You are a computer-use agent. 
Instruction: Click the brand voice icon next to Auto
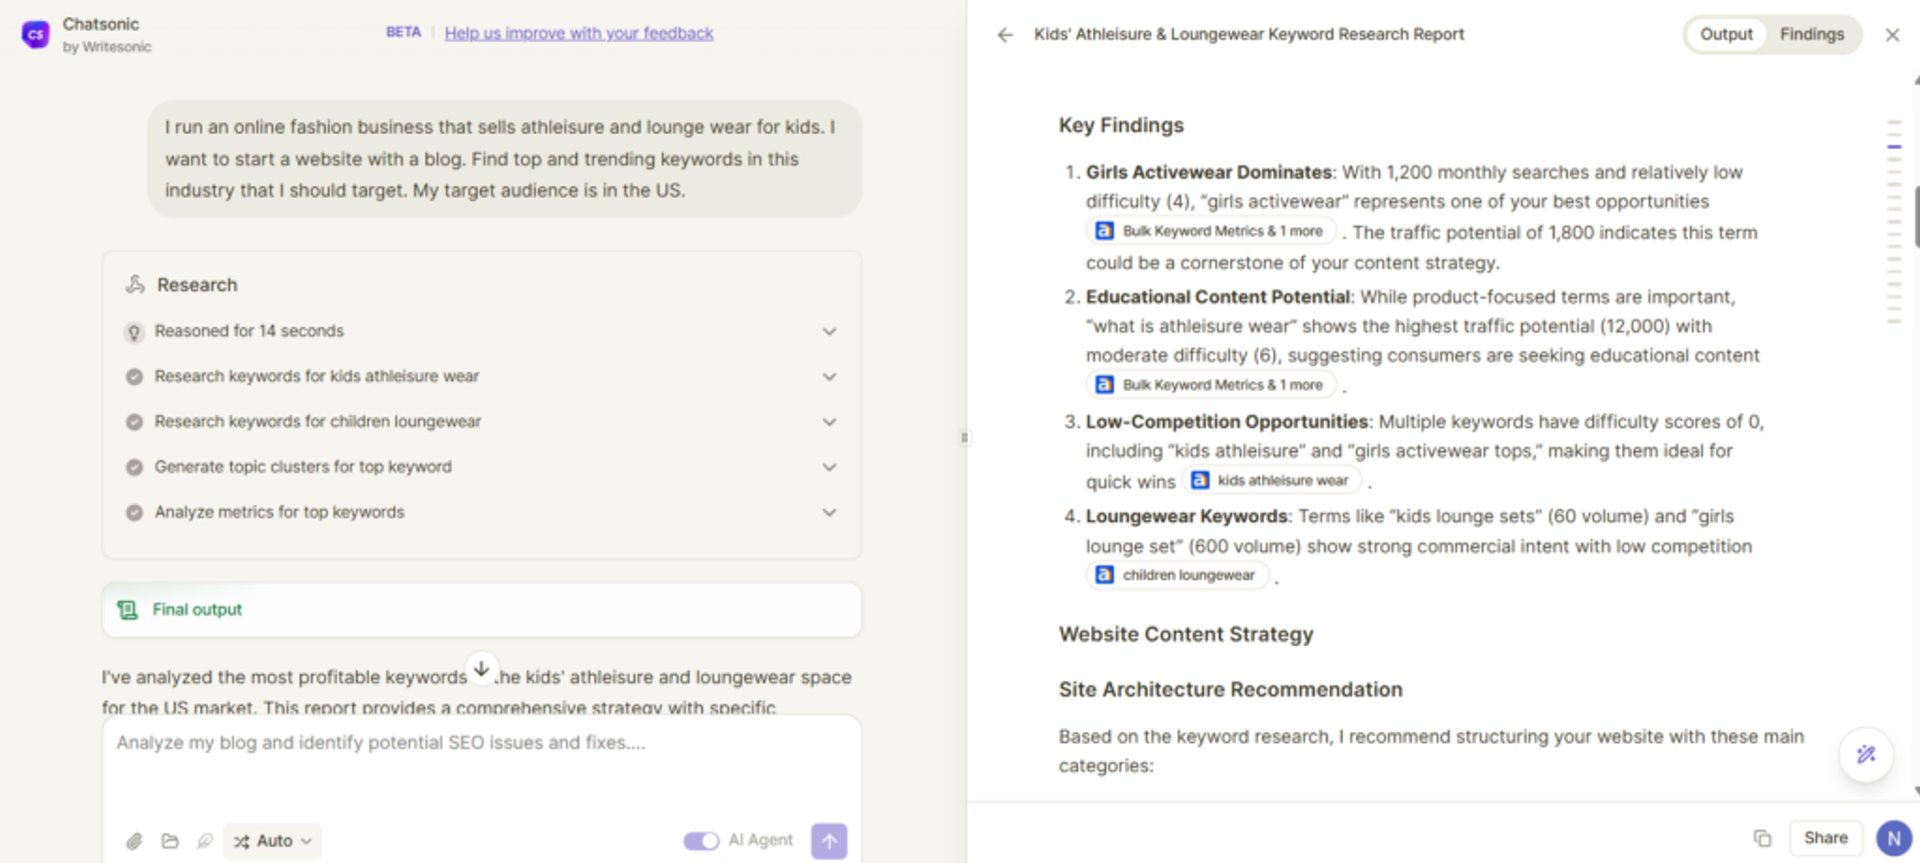pyautogui.click(x=205, y=841)
